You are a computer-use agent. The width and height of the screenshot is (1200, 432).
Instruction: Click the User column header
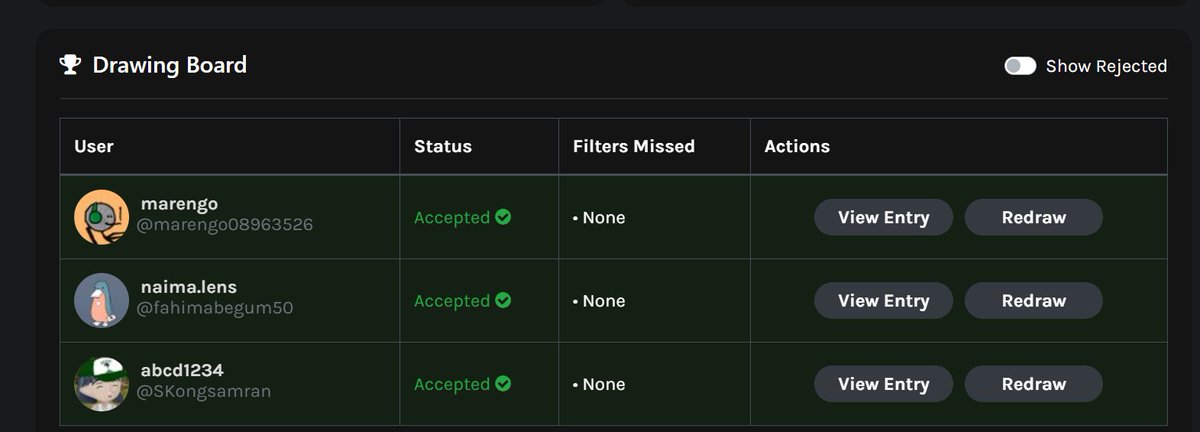click(x=94, y=146)
